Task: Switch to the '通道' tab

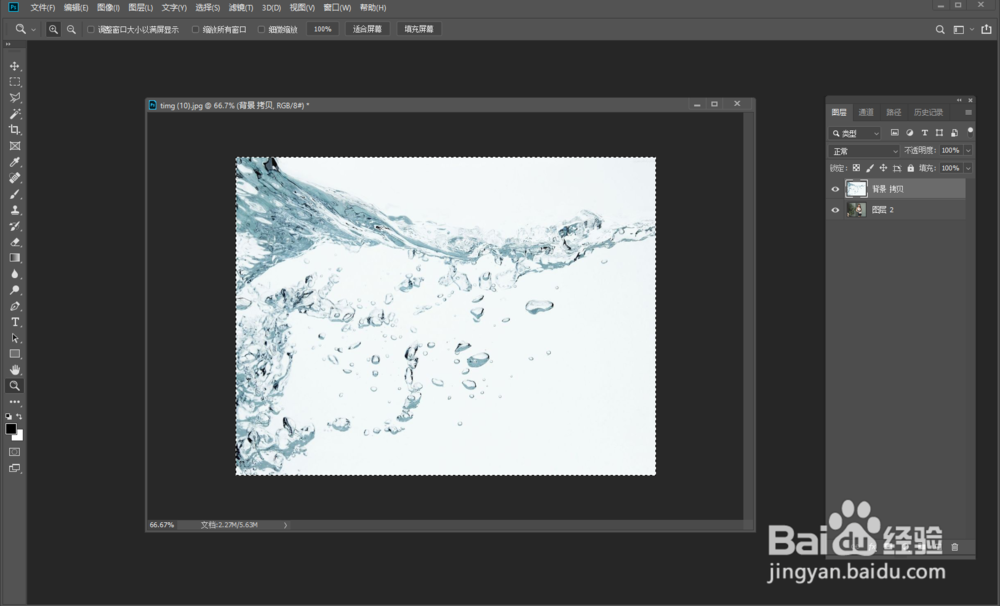Action: [865, 112]
